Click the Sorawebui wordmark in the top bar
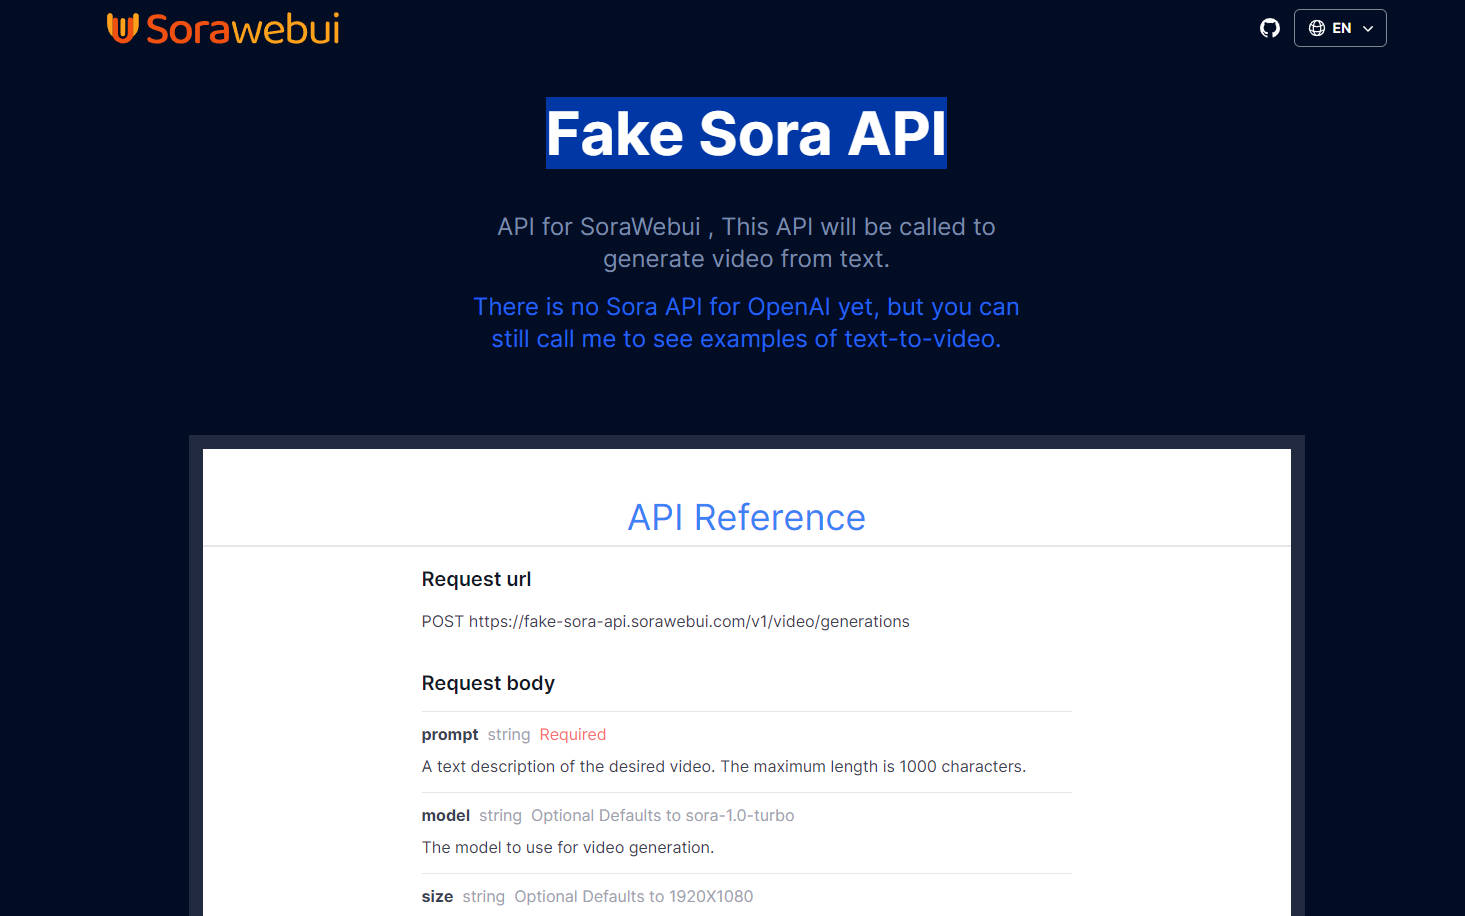Screen dimensions: 1465x916 (x=243, y=29)
